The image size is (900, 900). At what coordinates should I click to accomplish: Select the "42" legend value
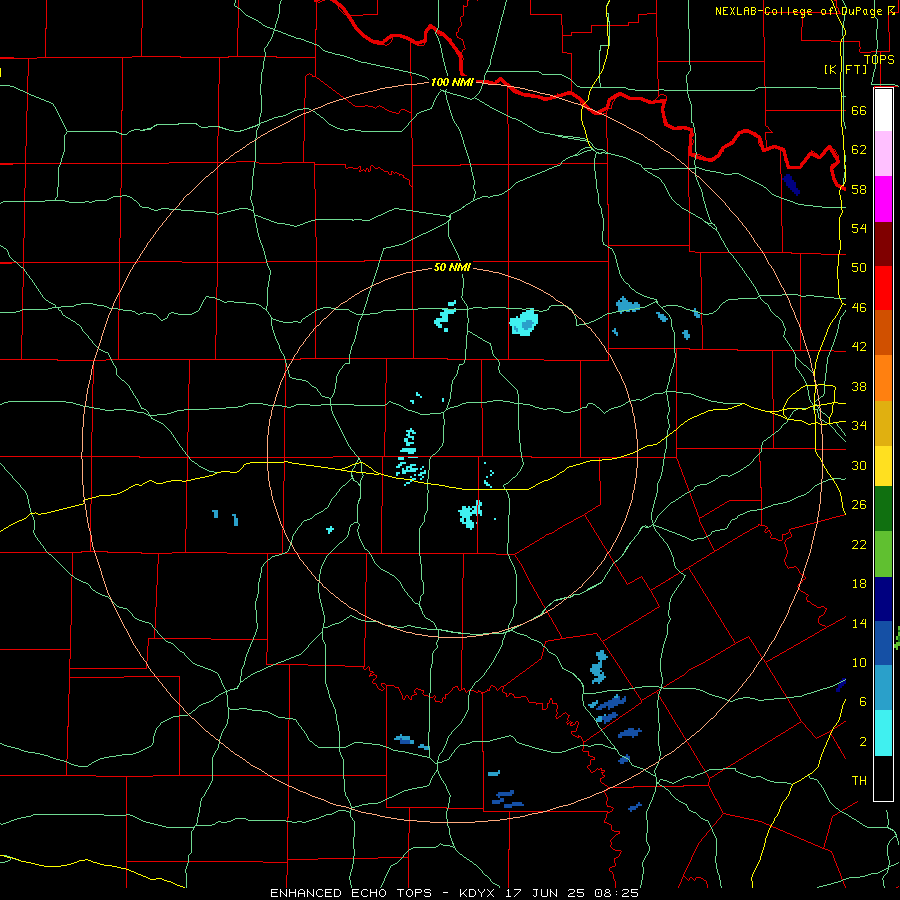[x=859, y=347]
